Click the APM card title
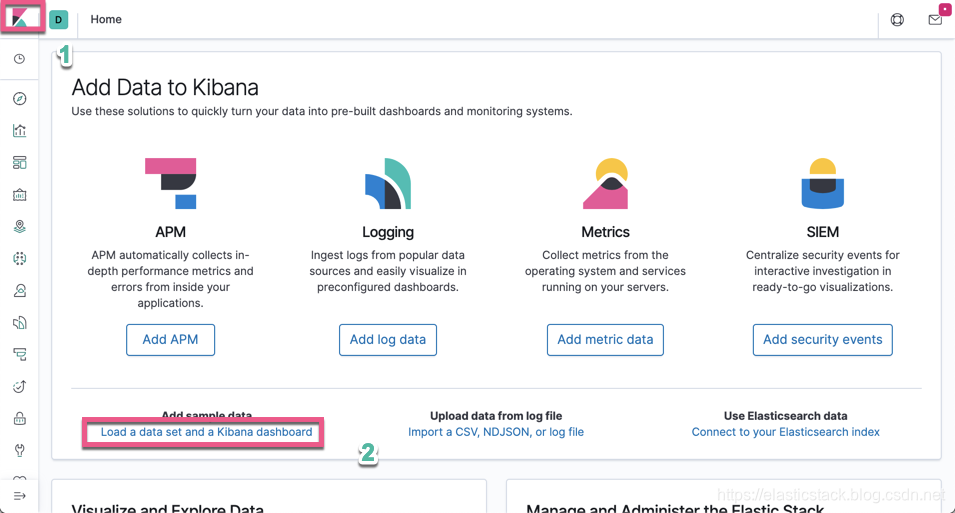 [171, 232]
